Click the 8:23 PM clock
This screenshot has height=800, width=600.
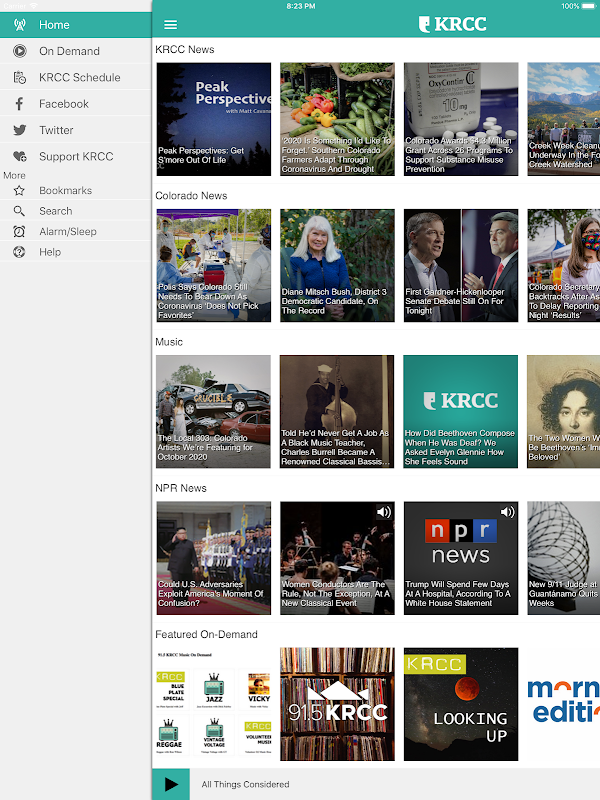[301, 6]
